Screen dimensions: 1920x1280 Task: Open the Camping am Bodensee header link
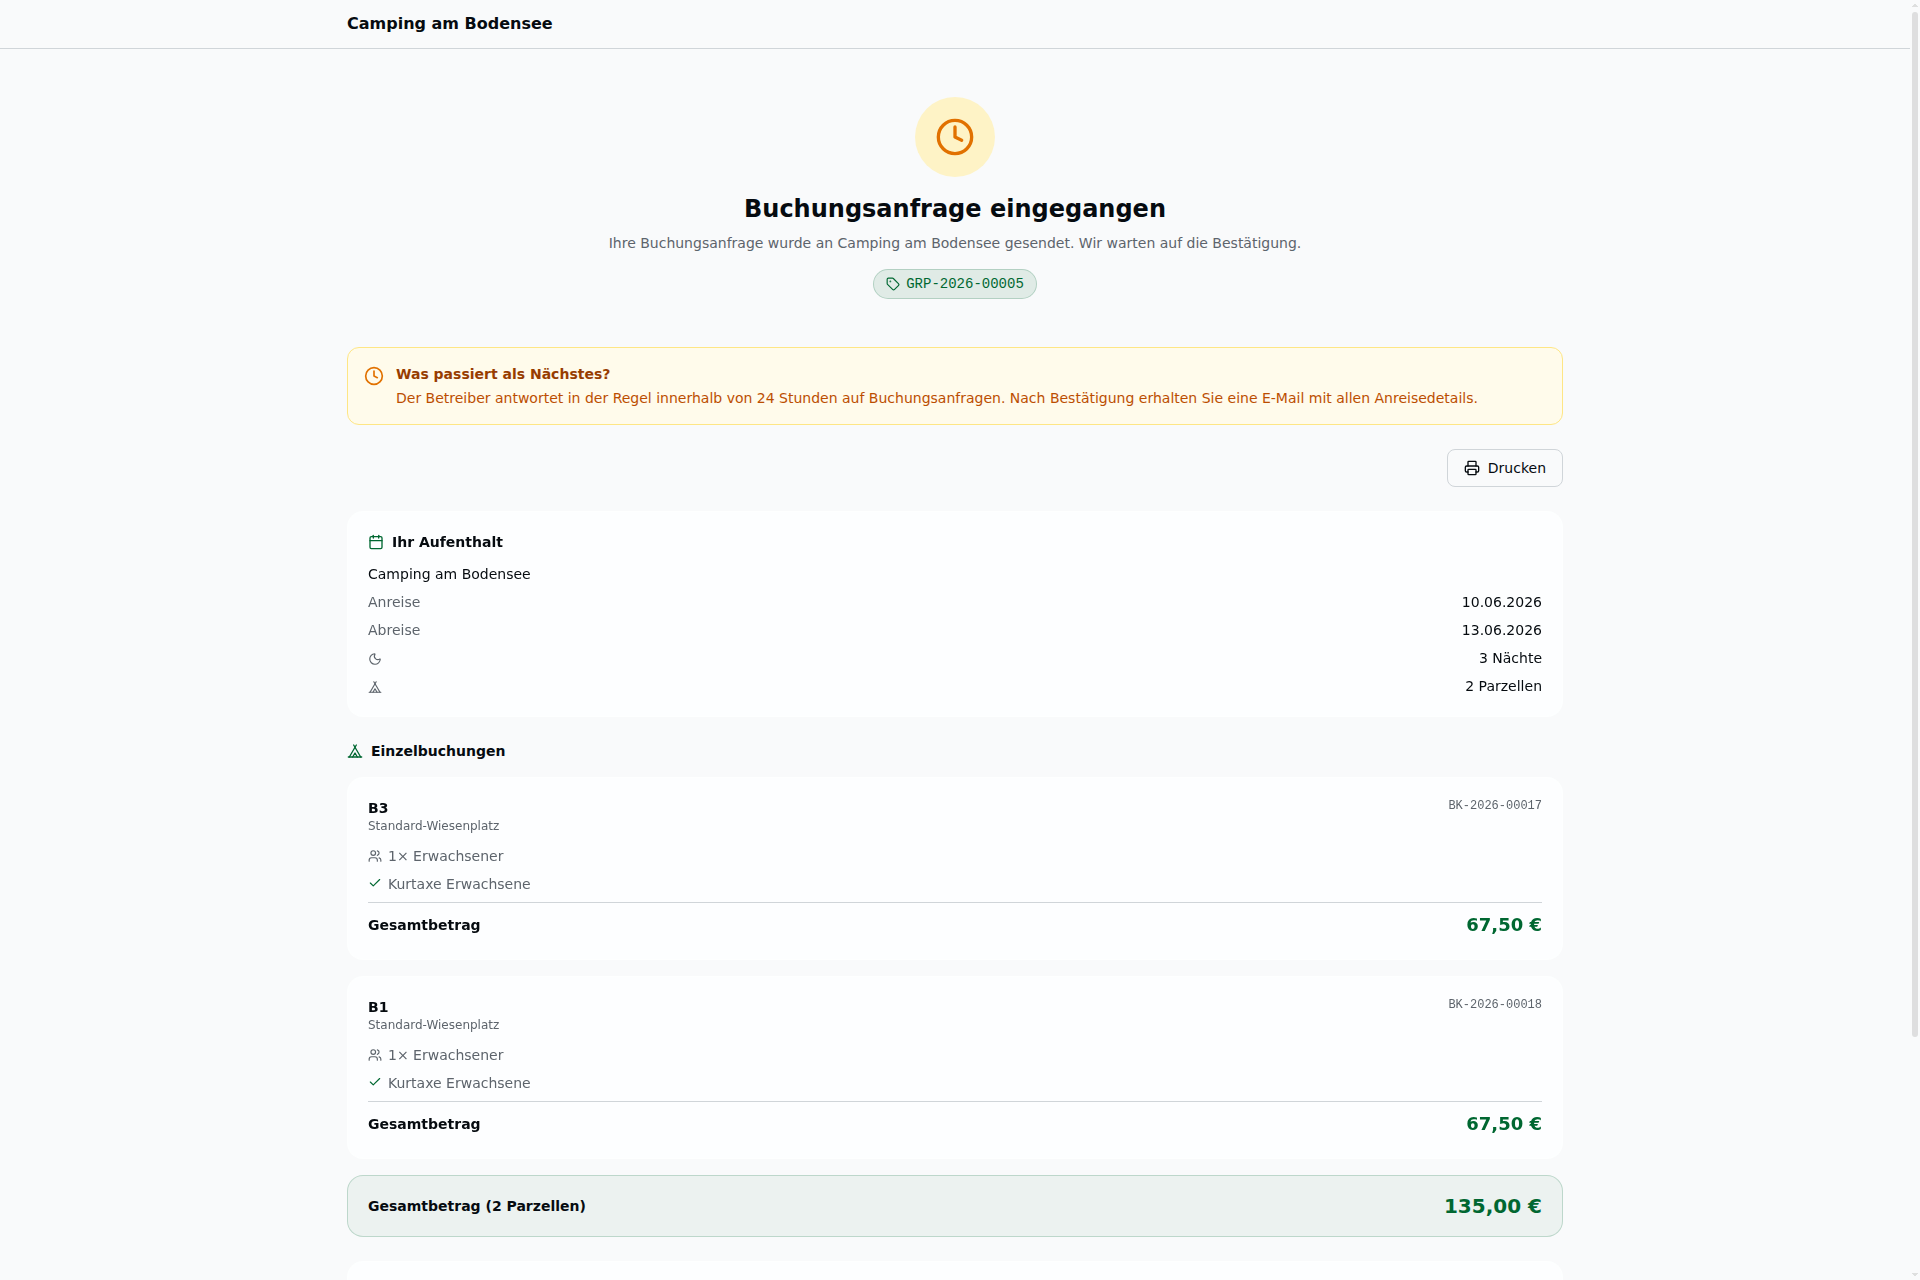tap(449, 23)
